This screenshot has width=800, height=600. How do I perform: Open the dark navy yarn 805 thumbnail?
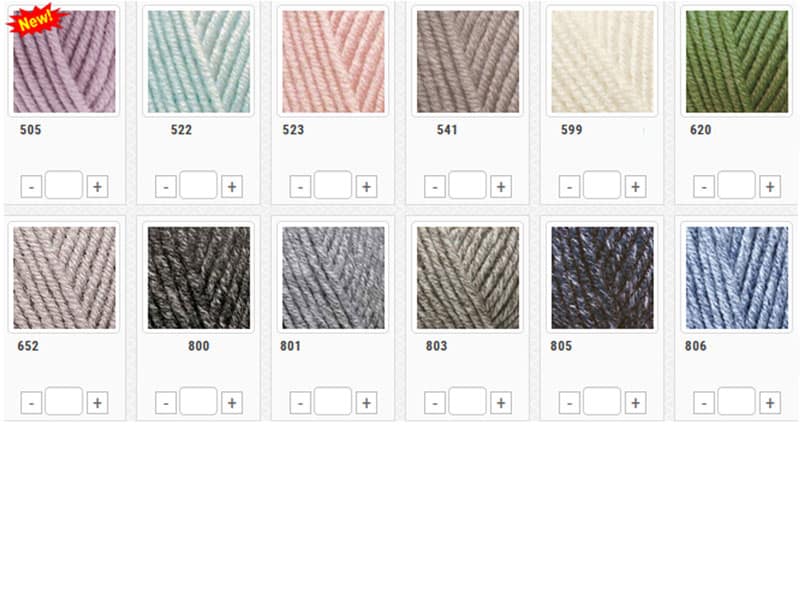602,278
